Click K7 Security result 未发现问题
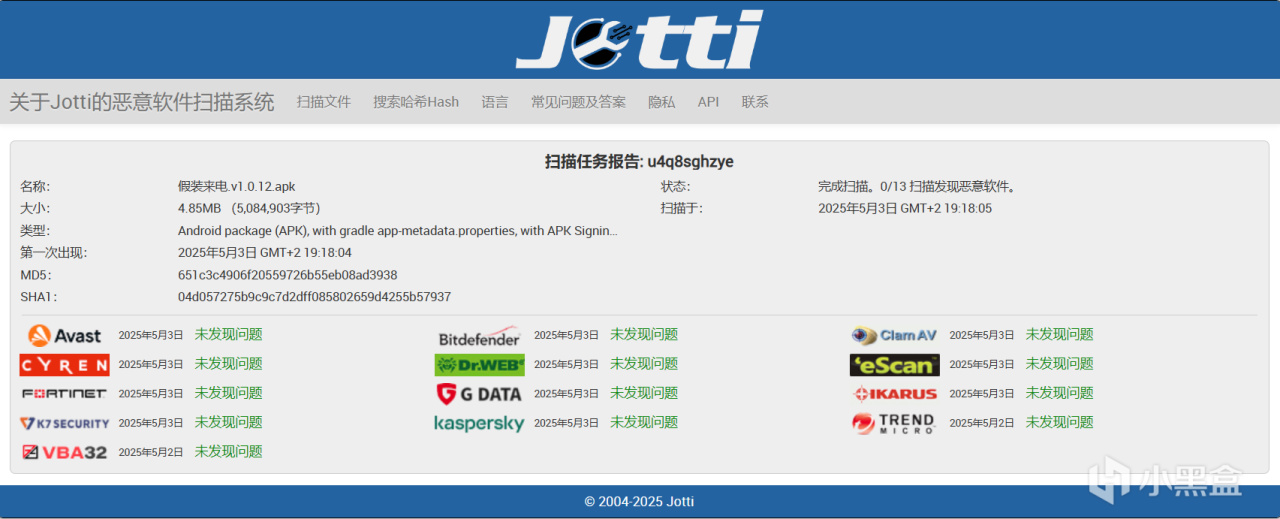 [x=229, y=422]
